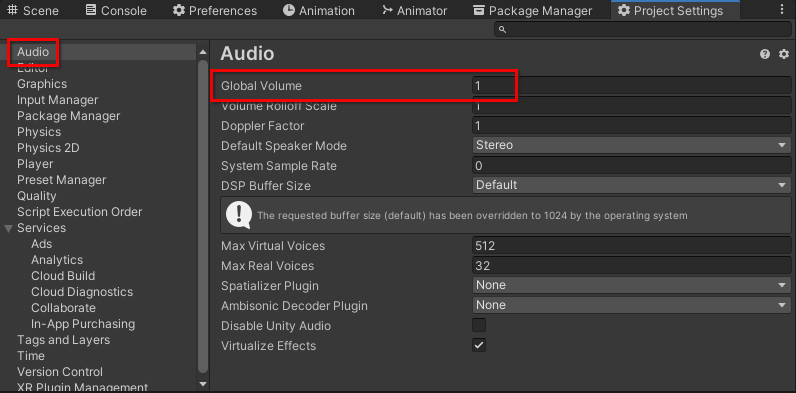The width and height of the screenshot is (796, 393).
Task: Open the Audio settings gear menu
Action: click(x=784, y=54)
